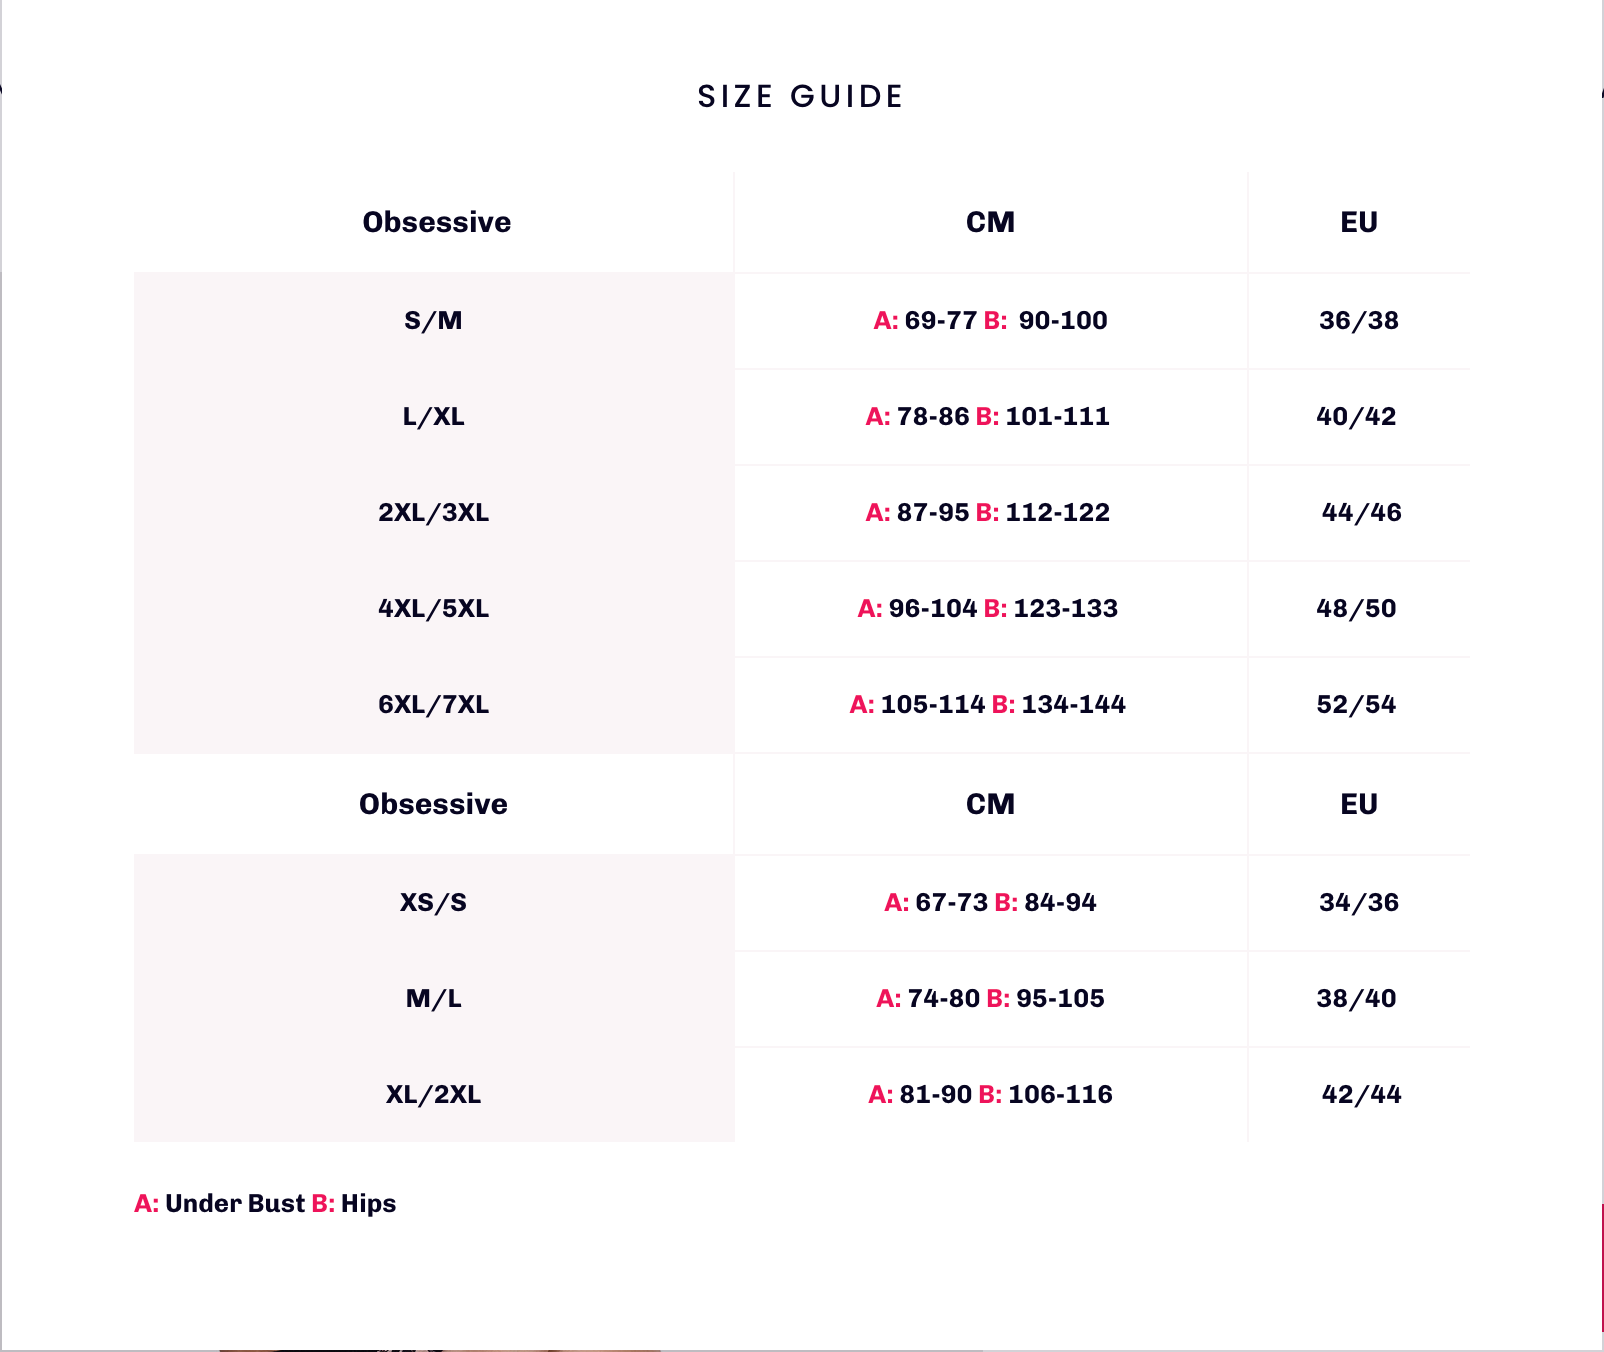This screenshot has height=1352, width=1604.
Task: Select measurements A: 87-95 B: 112-122
Action: (x=988, y=513)
